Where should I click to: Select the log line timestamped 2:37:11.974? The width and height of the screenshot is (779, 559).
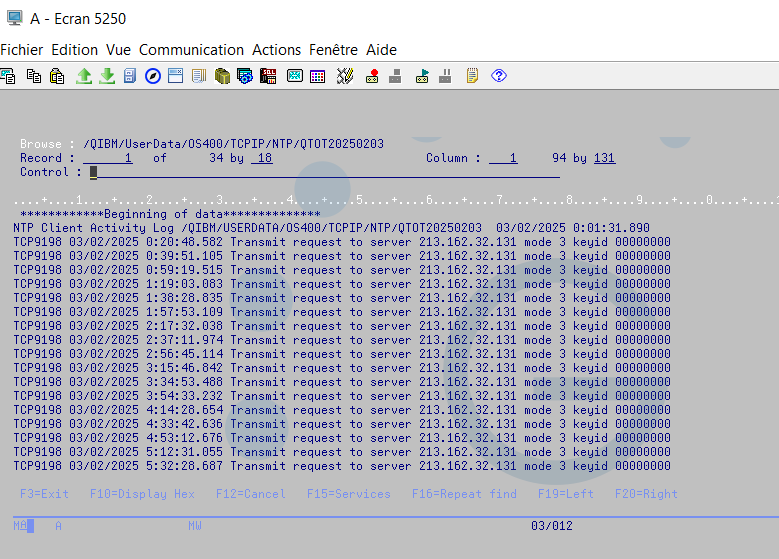[342, 340]
